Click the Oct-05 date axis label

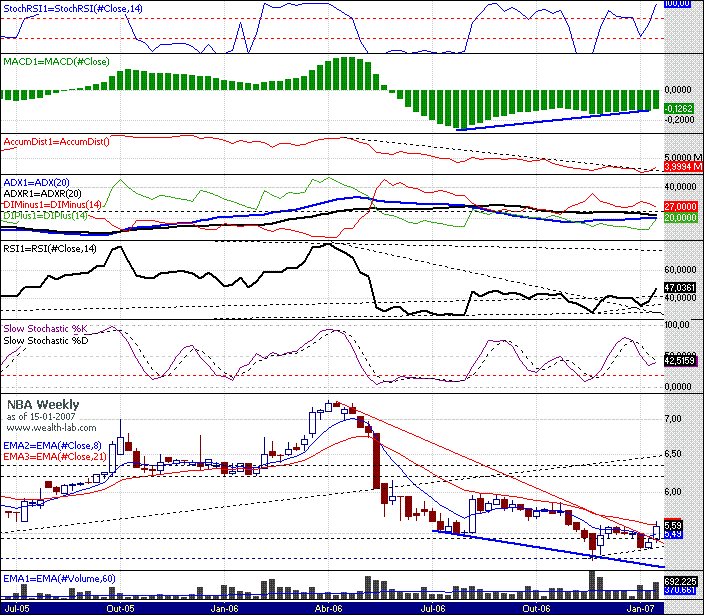coord(120,609)
